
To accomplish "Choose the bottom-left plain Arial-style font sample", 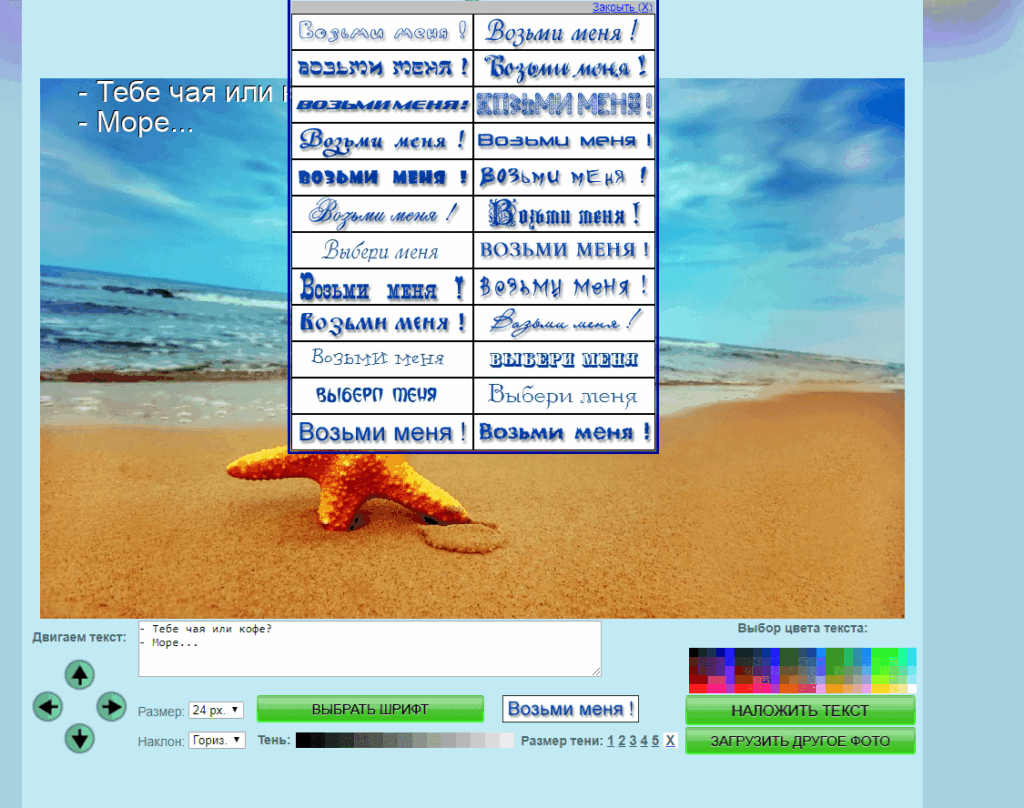I will (x=382, y=433).
